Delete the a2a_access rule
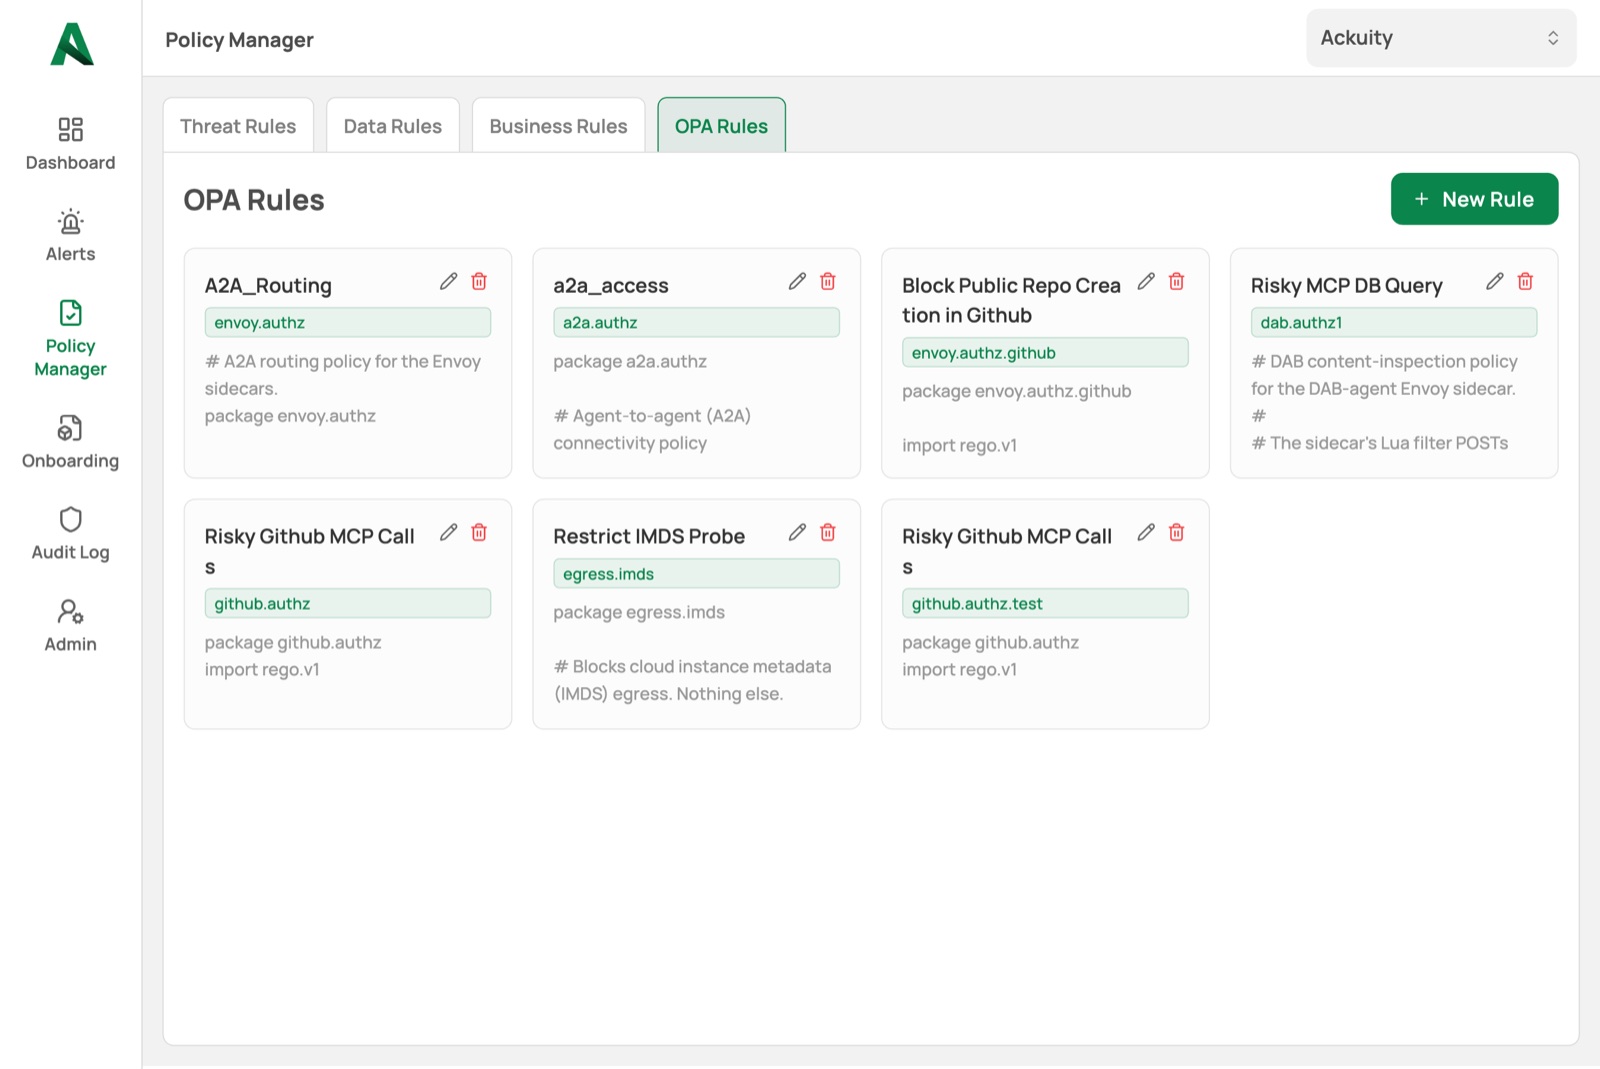This screenshot has height=1069, width=1600. [828, 281]
